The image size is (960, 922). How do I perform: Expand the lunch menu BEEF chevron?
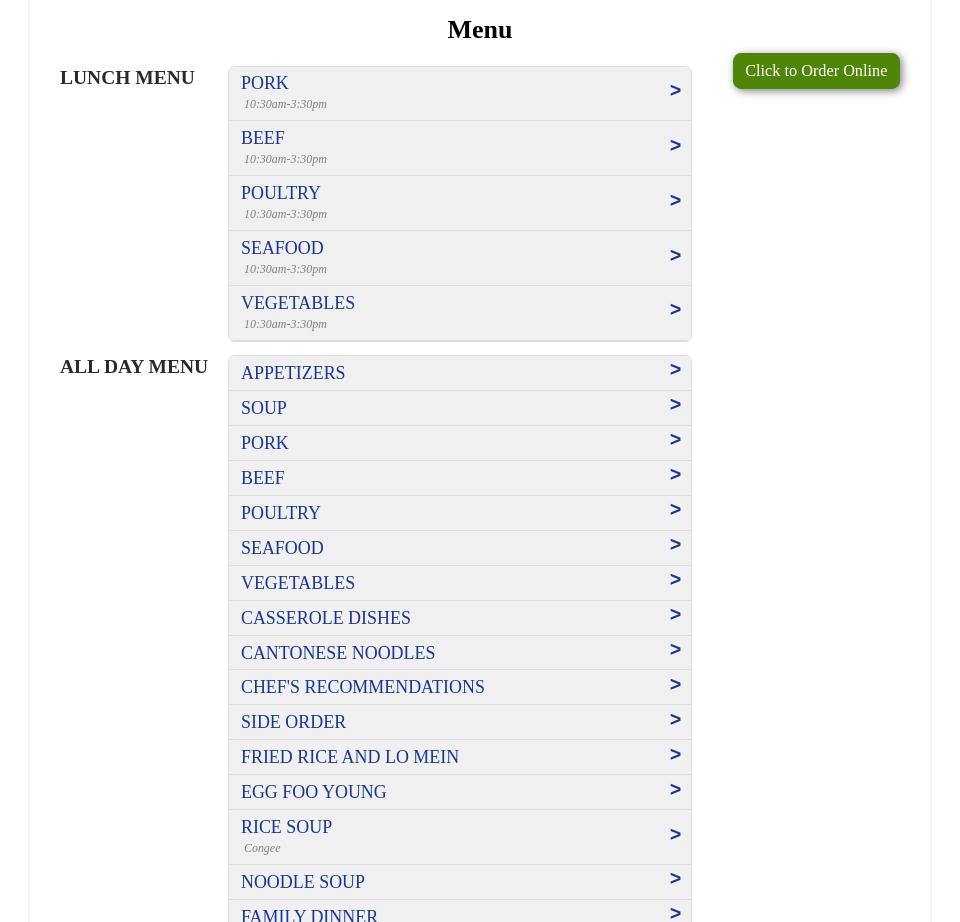click(x=675, y=146)
